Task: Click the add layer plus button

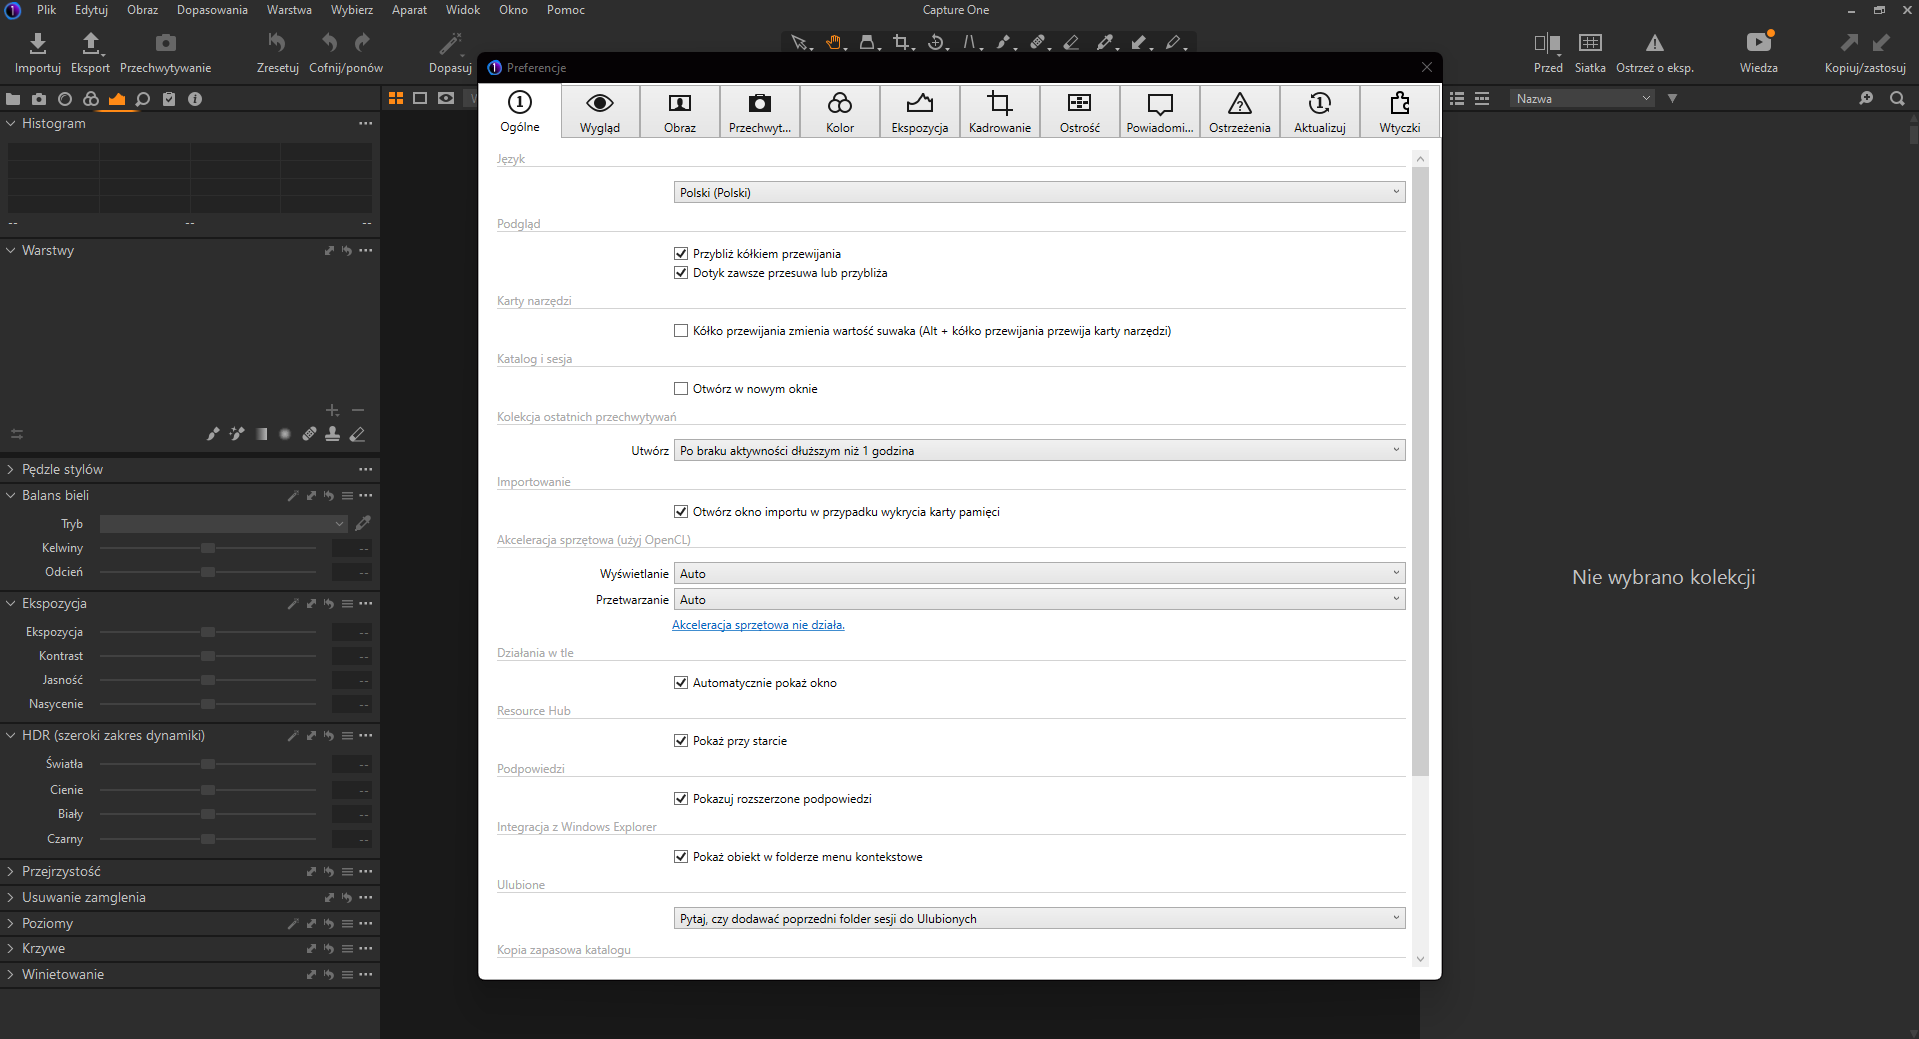Action: (333, 410)
